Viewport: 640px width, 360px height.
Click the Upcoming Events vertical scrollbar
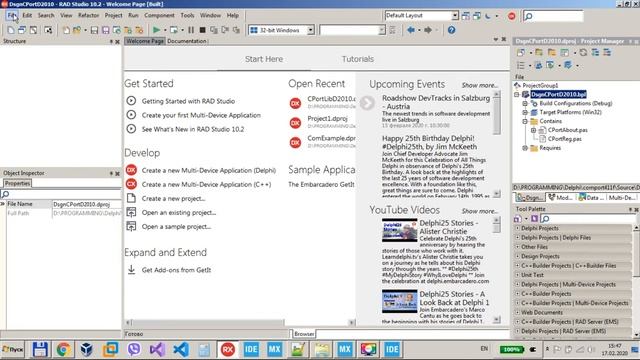tap(496, 144)
